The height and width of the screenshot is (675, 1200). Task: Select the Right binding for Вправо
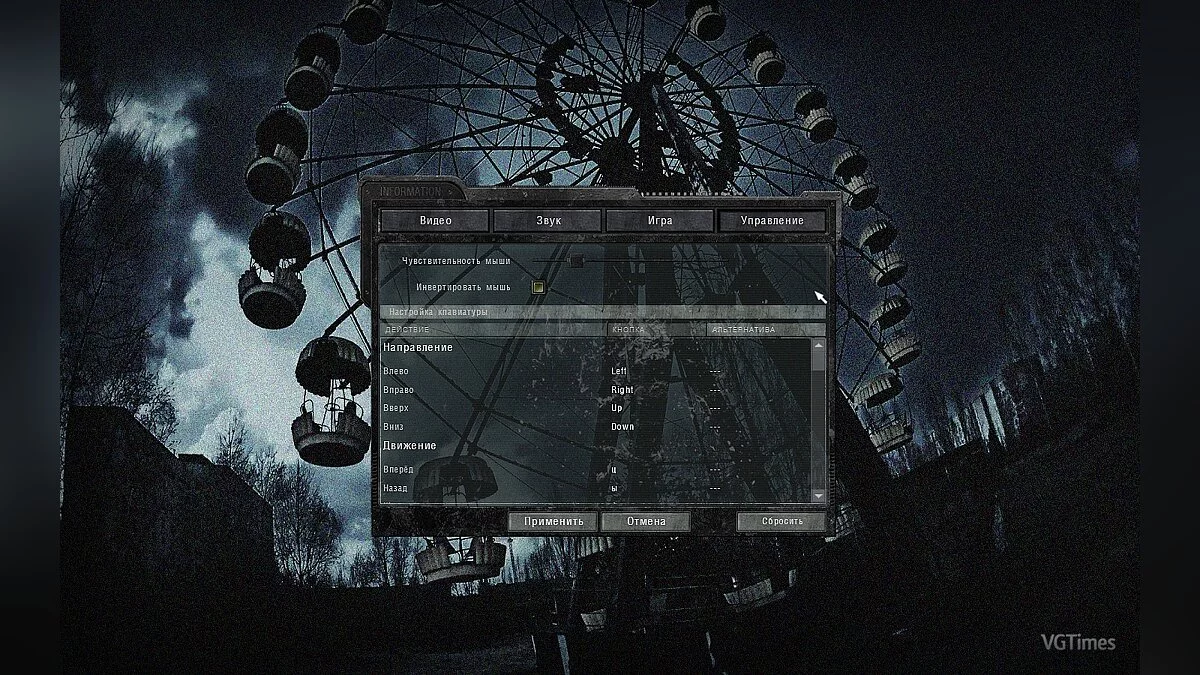(624, 387)
